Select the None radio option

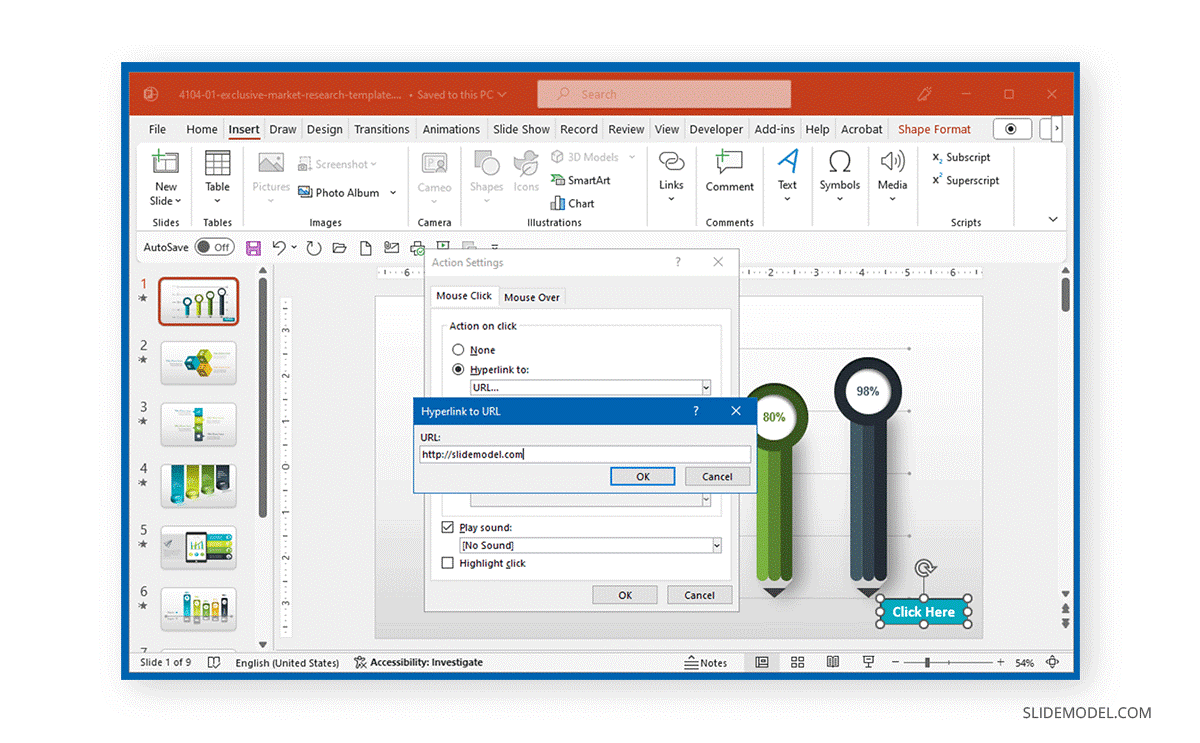[458, 350]
